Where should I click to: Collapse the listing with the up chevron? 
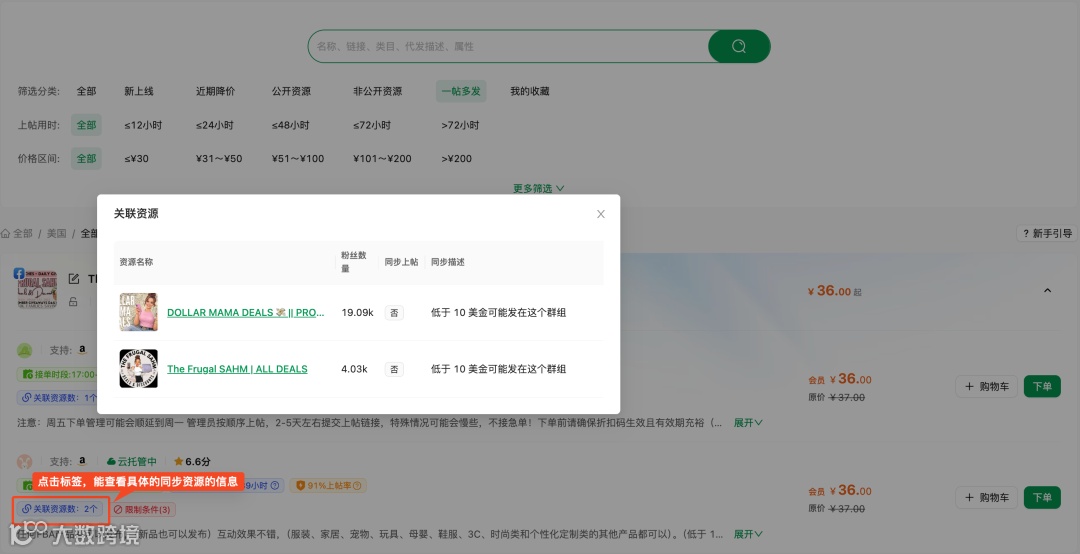[x=1047, y=291]
